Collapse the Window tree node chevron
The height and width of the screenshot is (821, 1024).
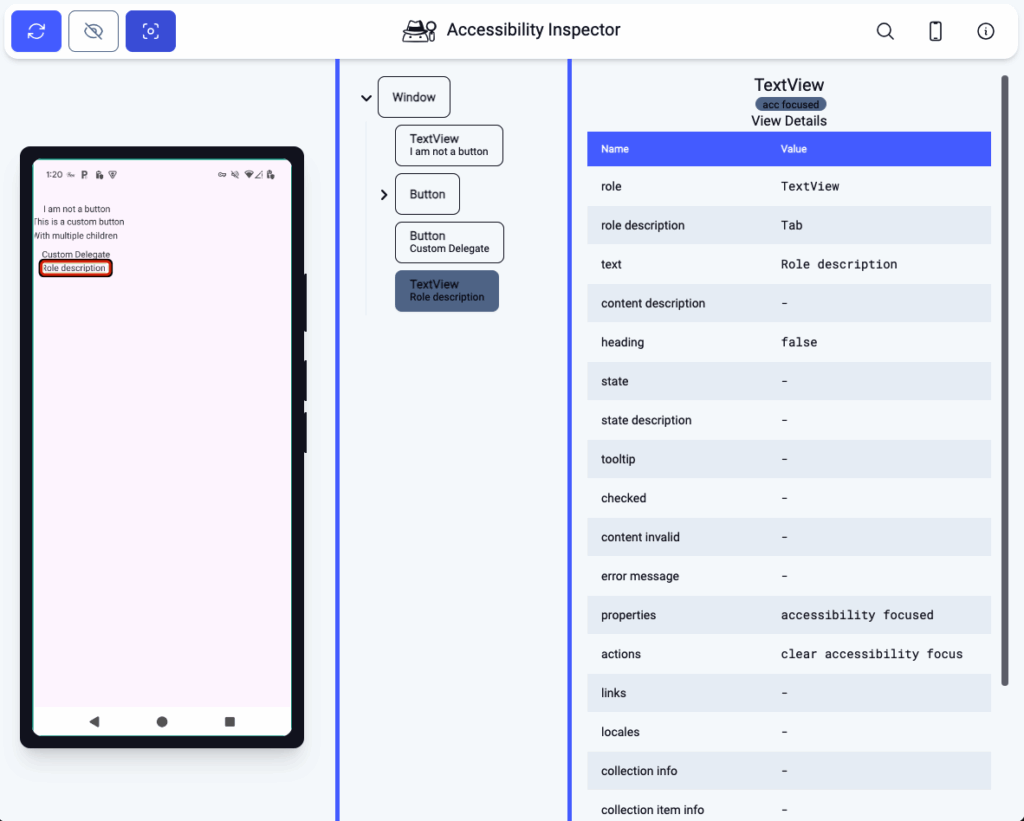tap(366, 98)
